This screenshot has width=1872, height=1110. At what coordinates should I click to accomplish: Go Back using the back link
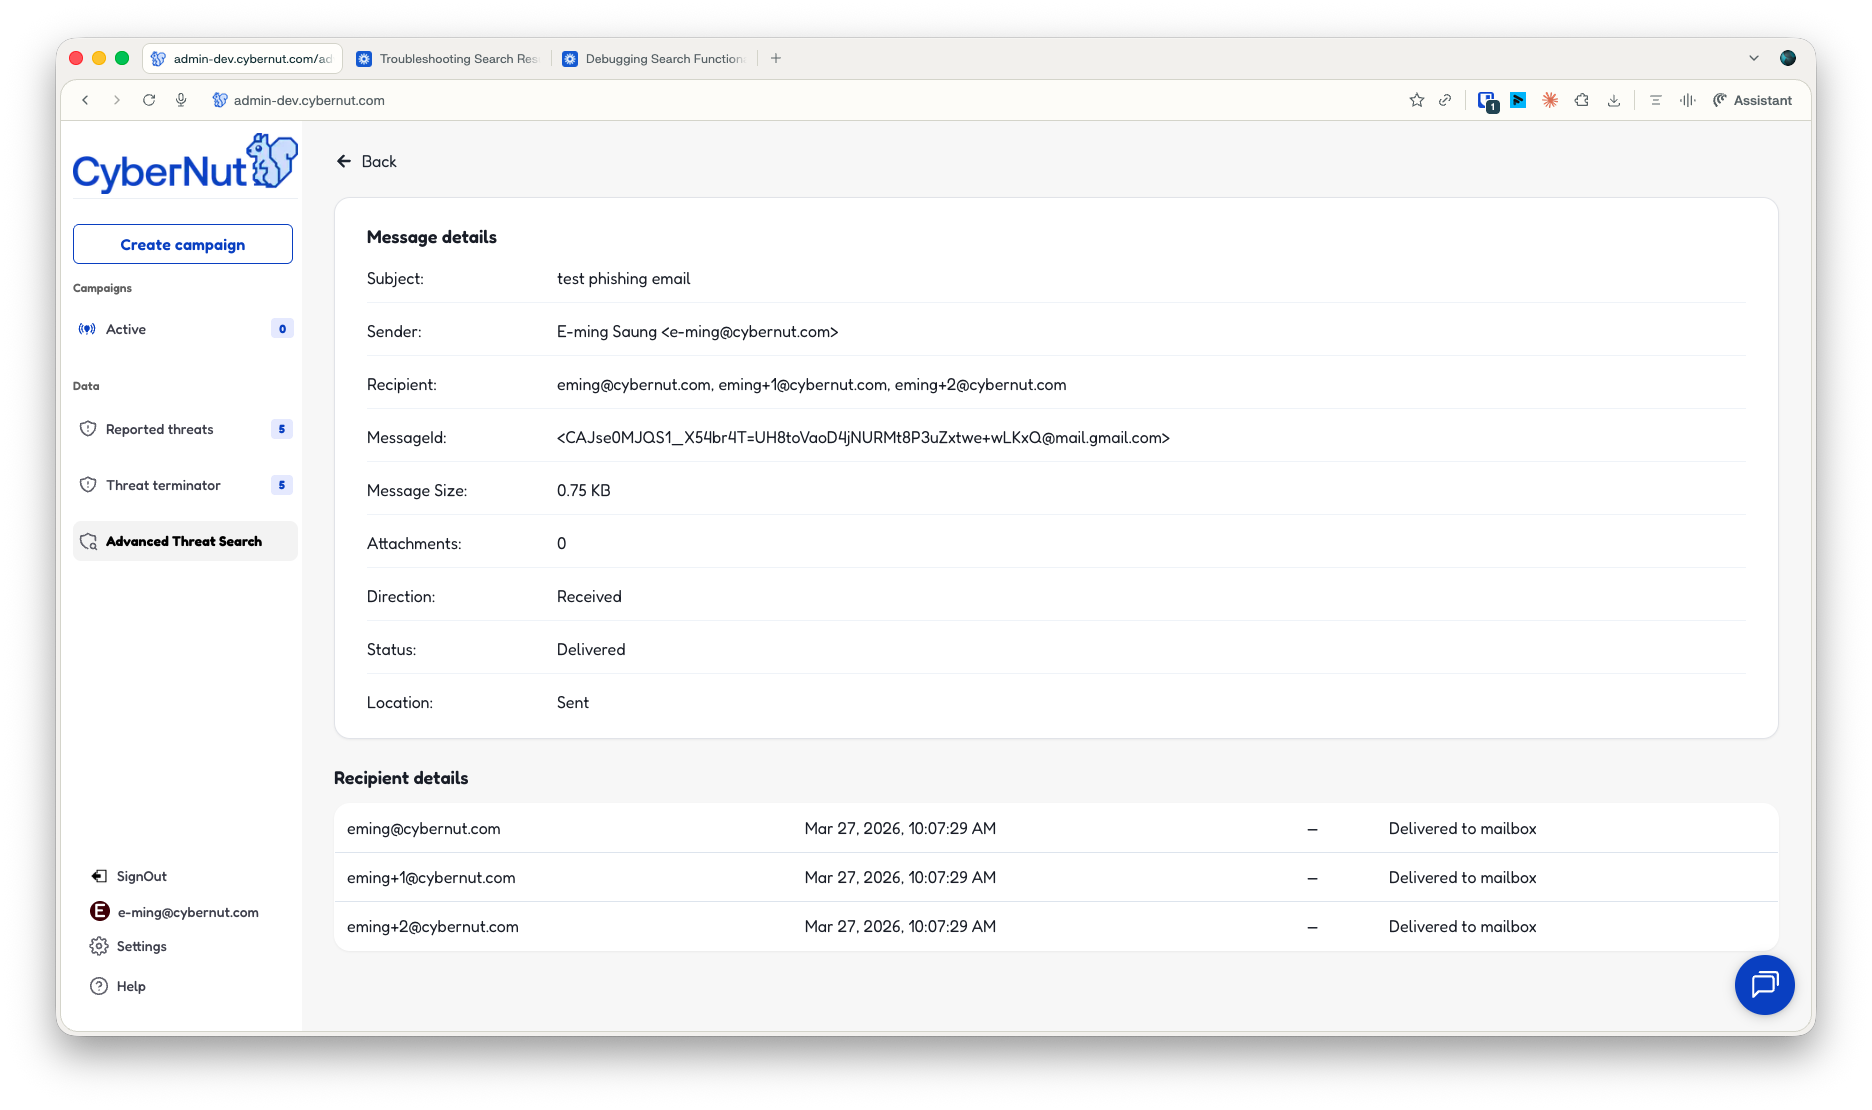click(x=366, y=161)
